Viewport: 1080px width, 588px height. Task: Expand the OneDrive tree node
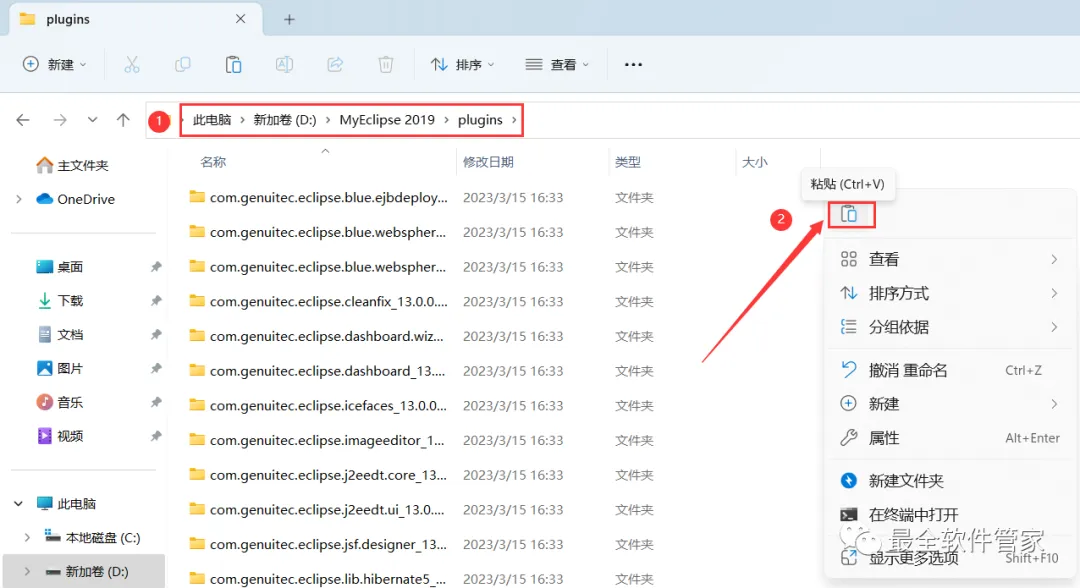(x=19, y=199)
